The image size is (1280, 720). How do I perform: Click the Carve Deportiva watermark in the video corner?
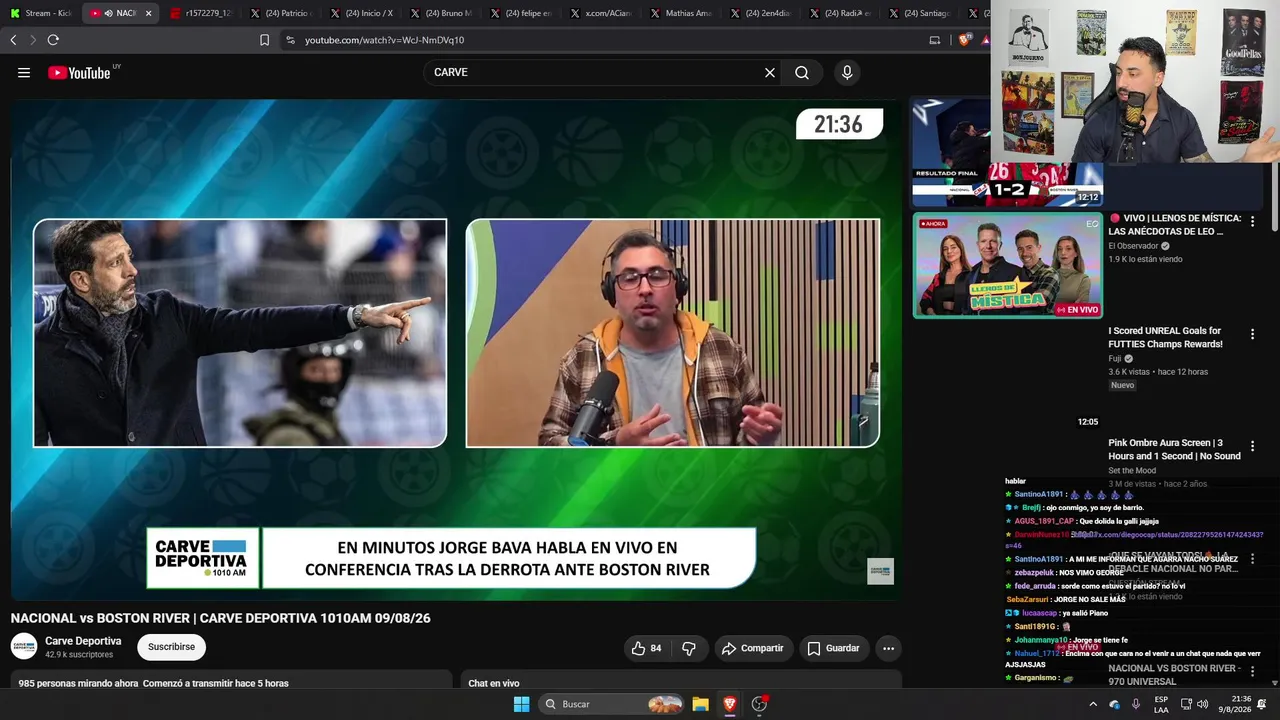pos(880,571)
